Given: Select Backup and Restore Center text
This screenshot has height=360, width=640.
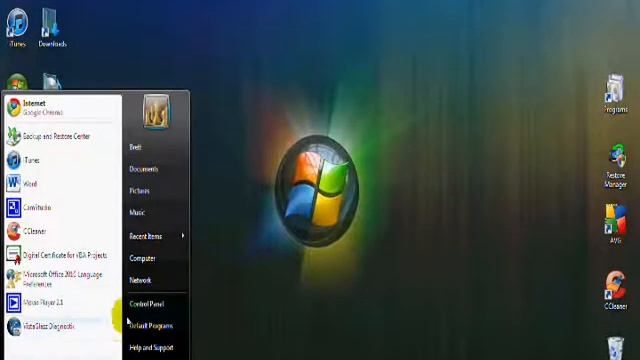Looking at the screenshot, I should [56, 136].
